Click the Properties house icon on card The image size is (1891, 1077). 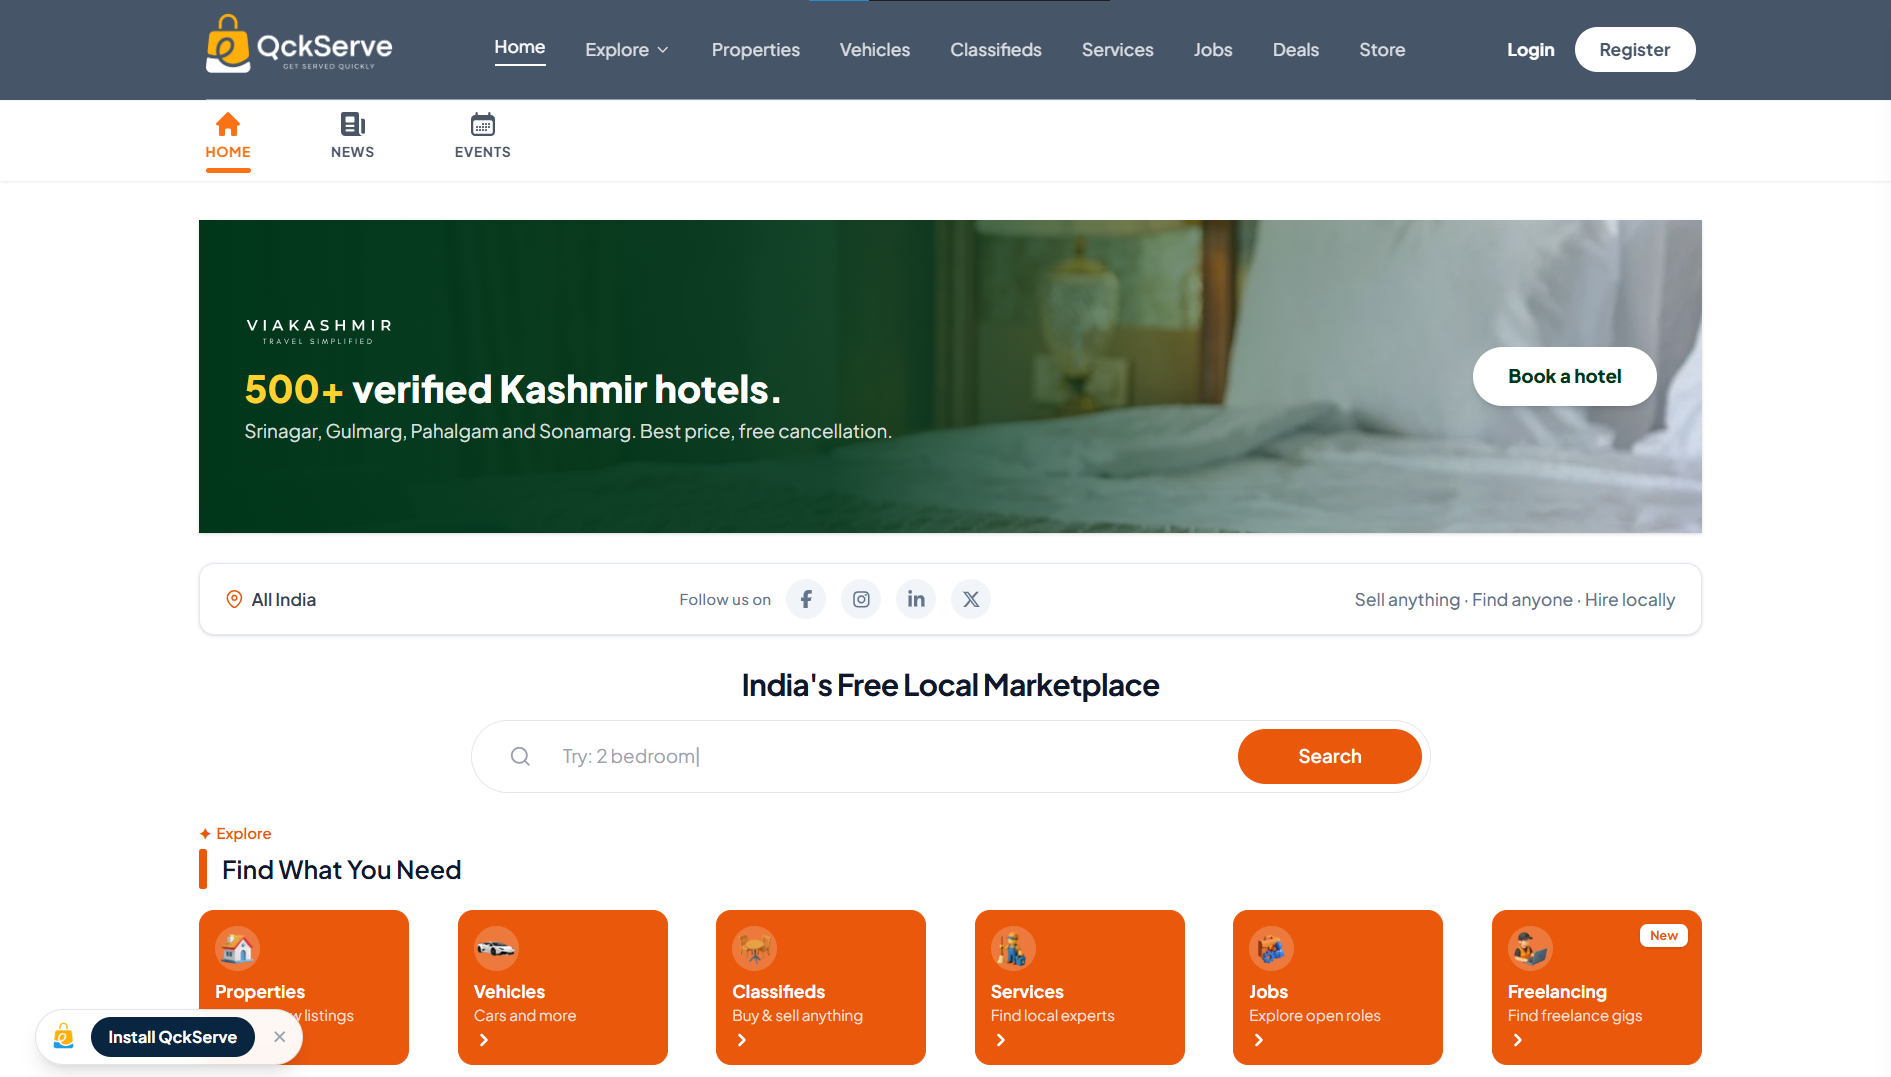pos(237,948)
